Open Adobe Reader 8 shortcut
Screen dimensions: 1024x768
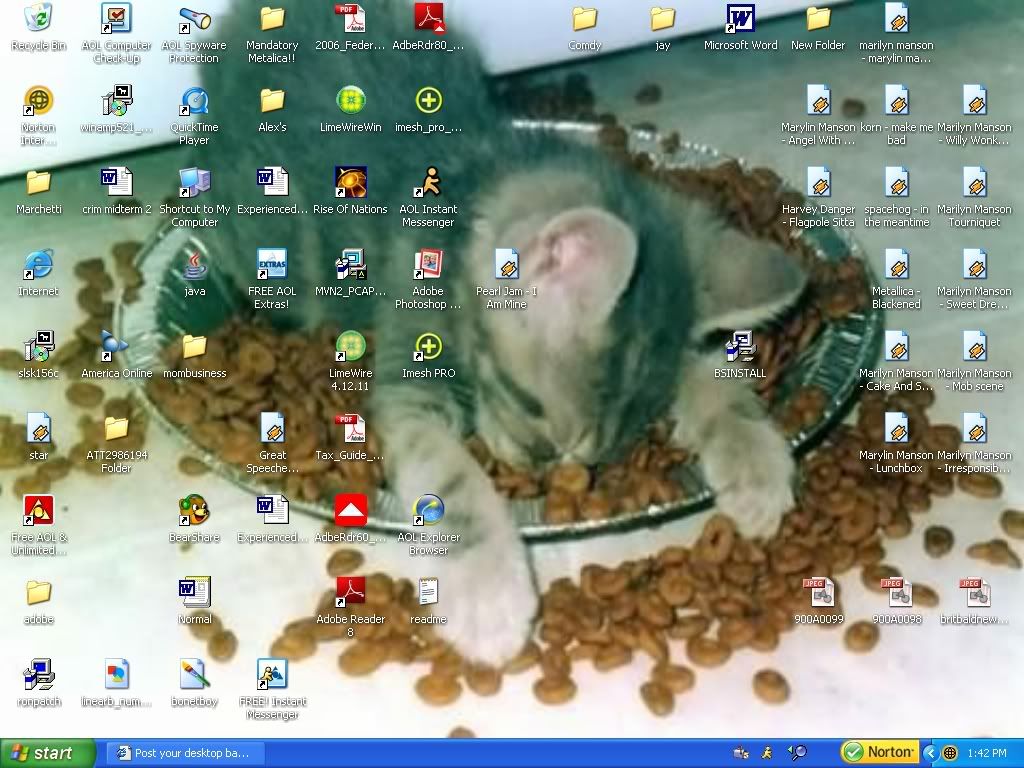(350, 593)
